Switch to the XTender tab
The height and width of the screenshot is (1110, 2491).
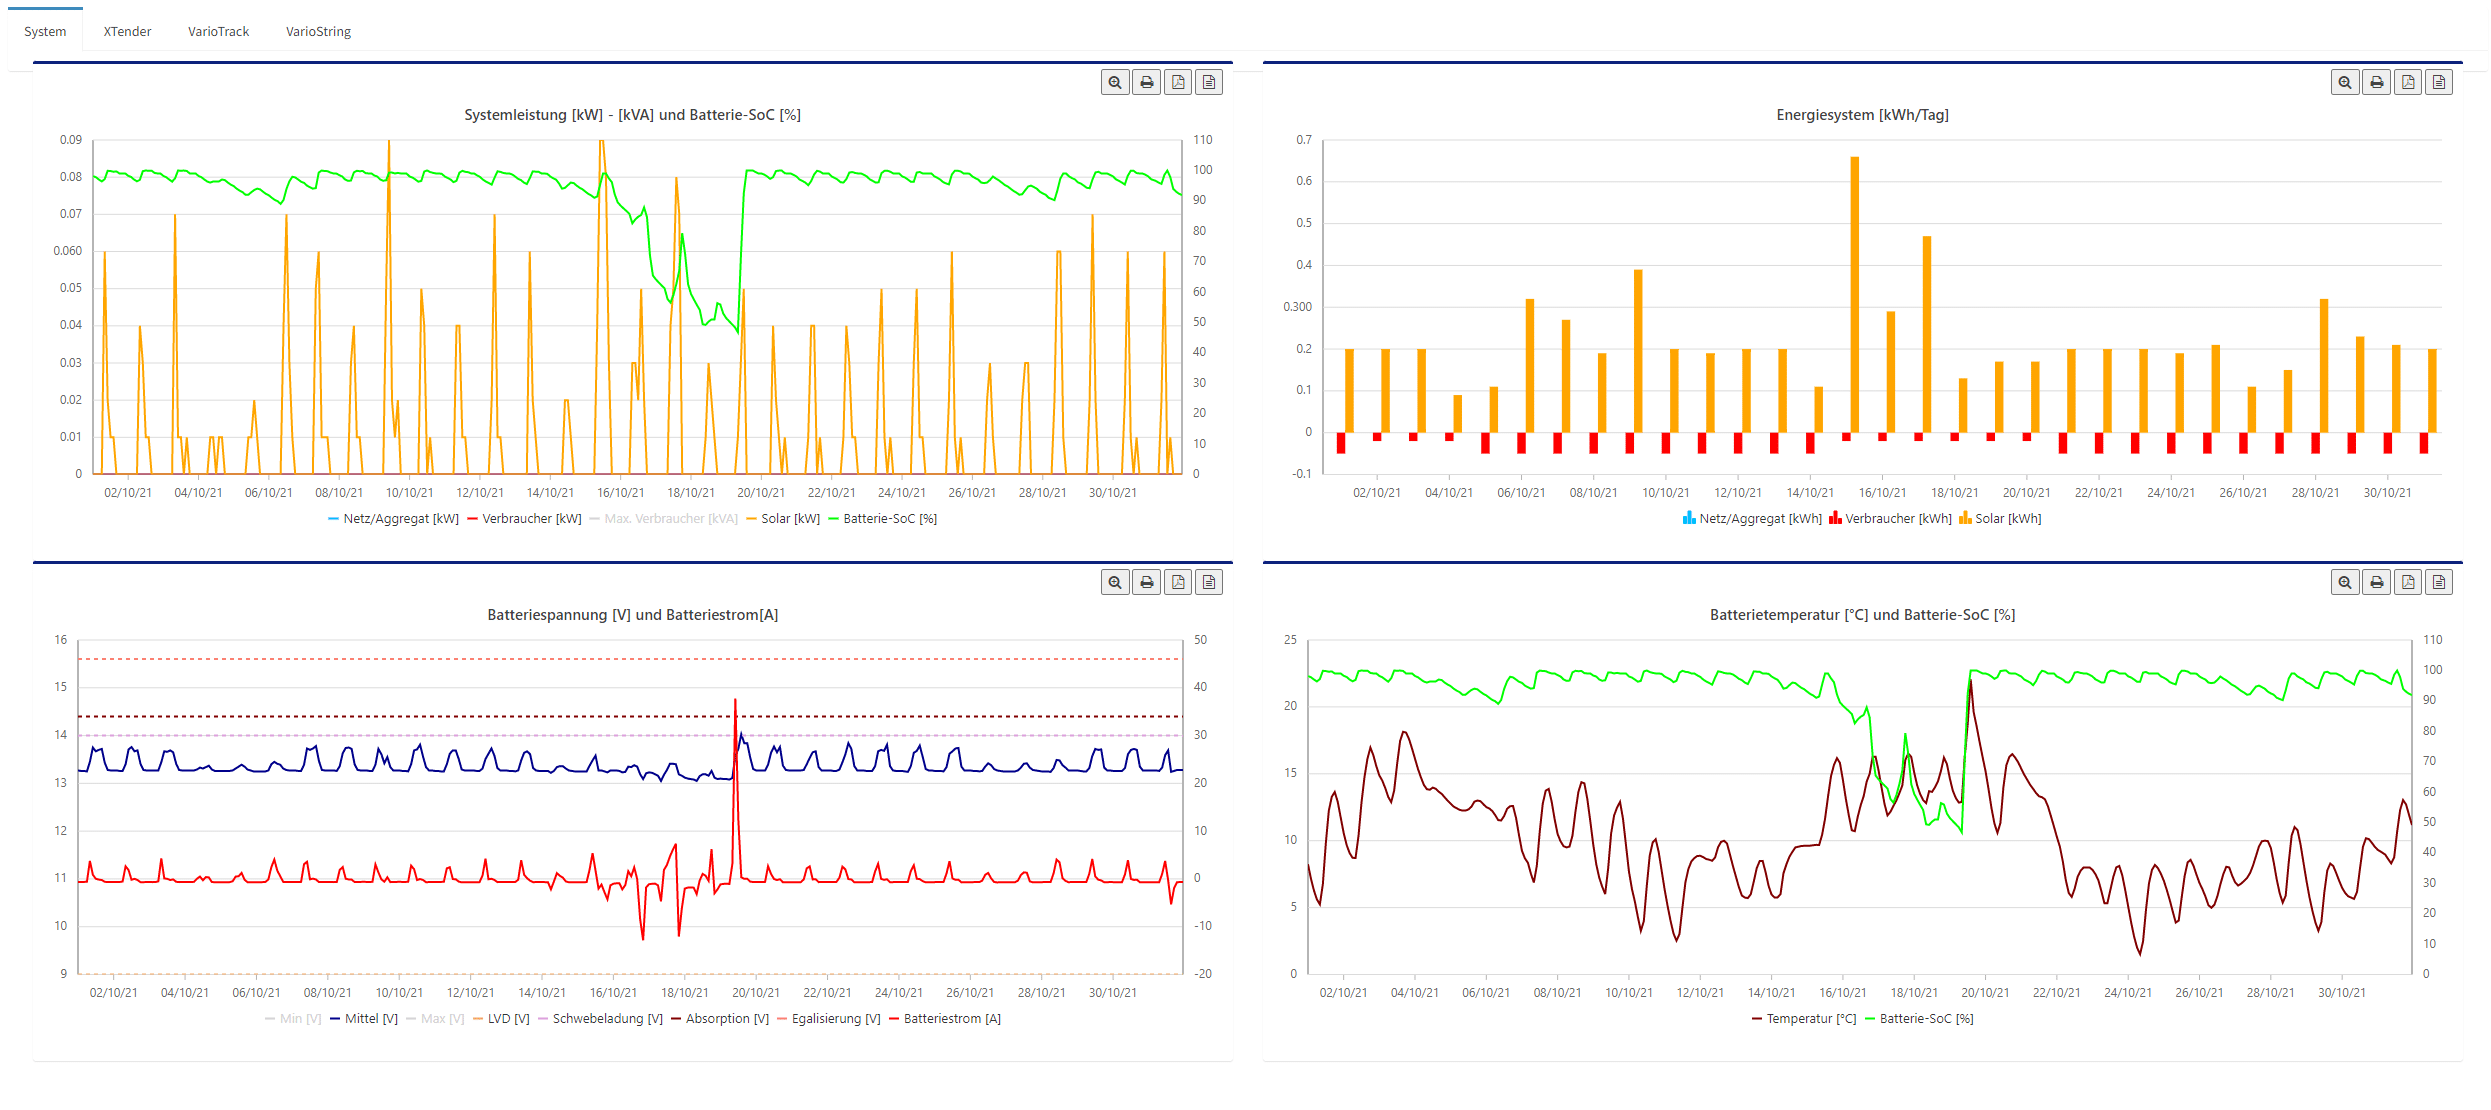127,32
